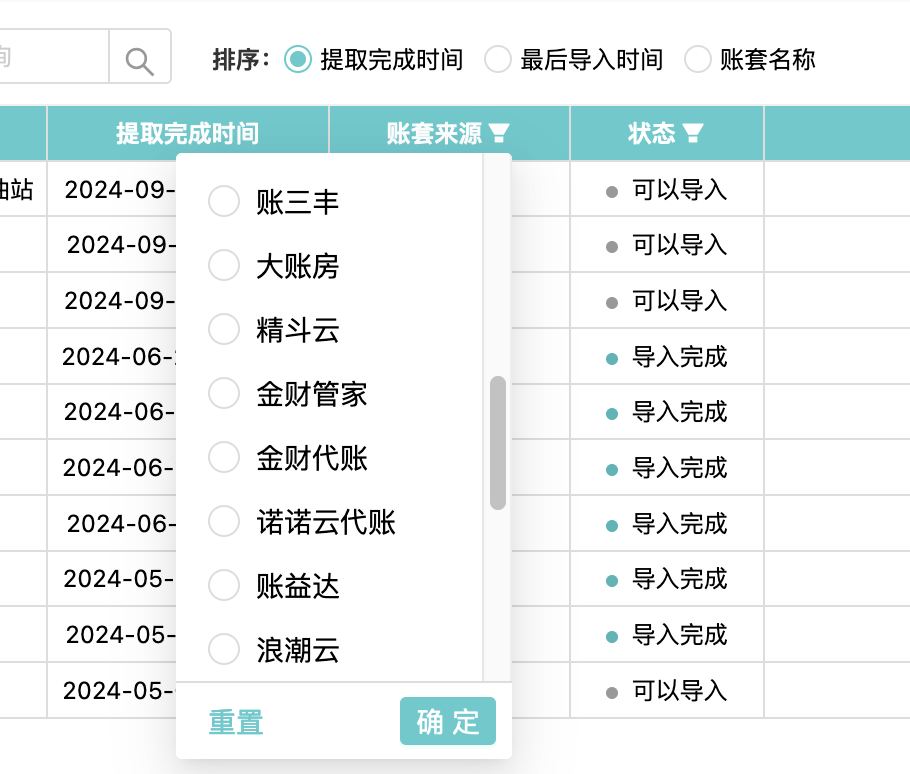The width and height of the screenshot is (910, 774).
Task: Click the 提取完成时间 column header
Action: point(187,133)
